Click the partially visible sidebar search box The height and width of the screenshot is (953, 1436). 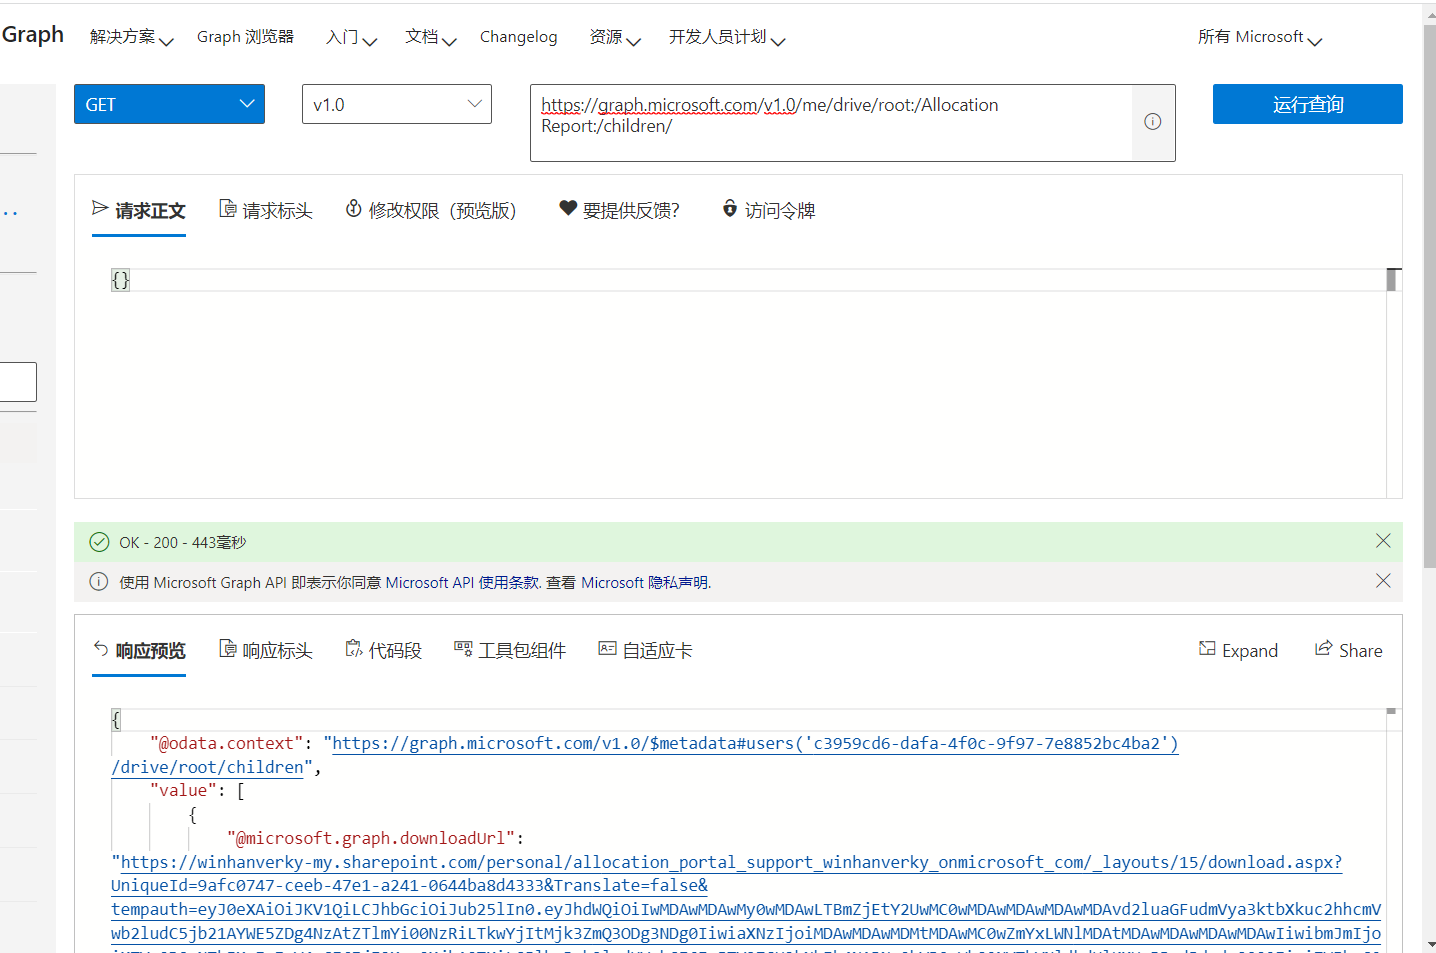click(18, 382)
